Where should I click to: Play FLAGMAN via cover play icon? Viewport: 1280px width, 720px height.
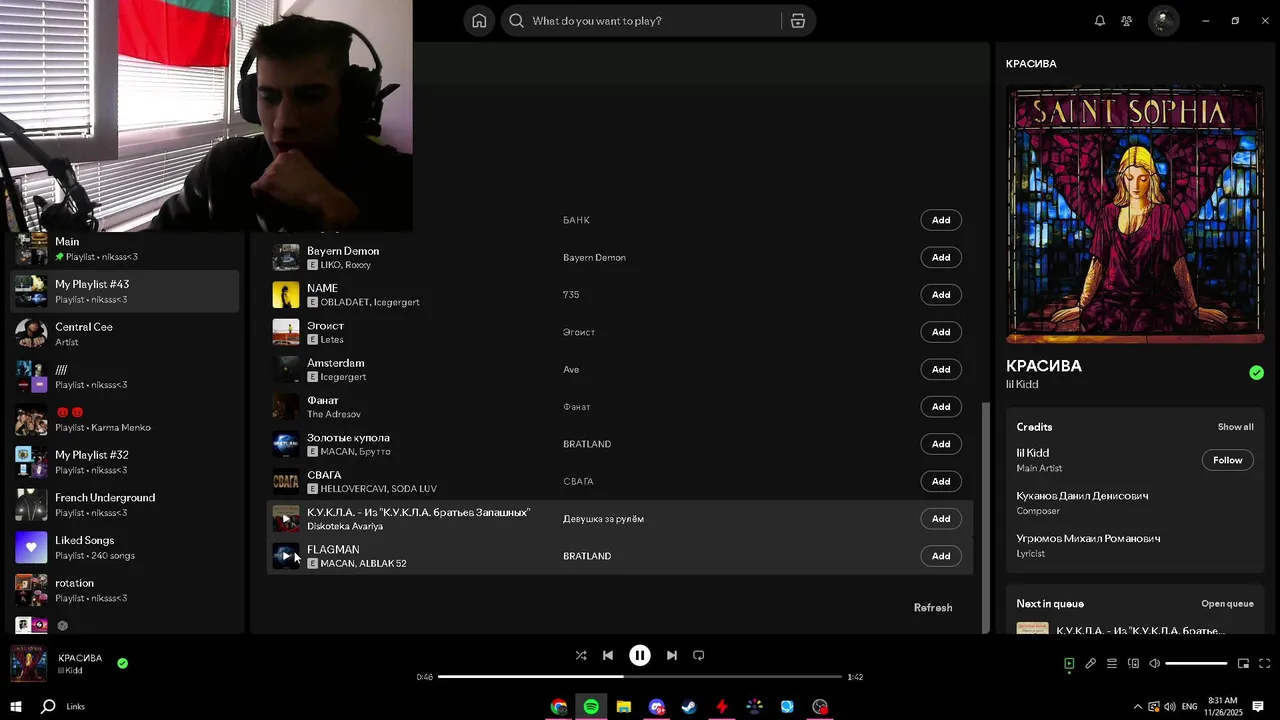[286, 556]
